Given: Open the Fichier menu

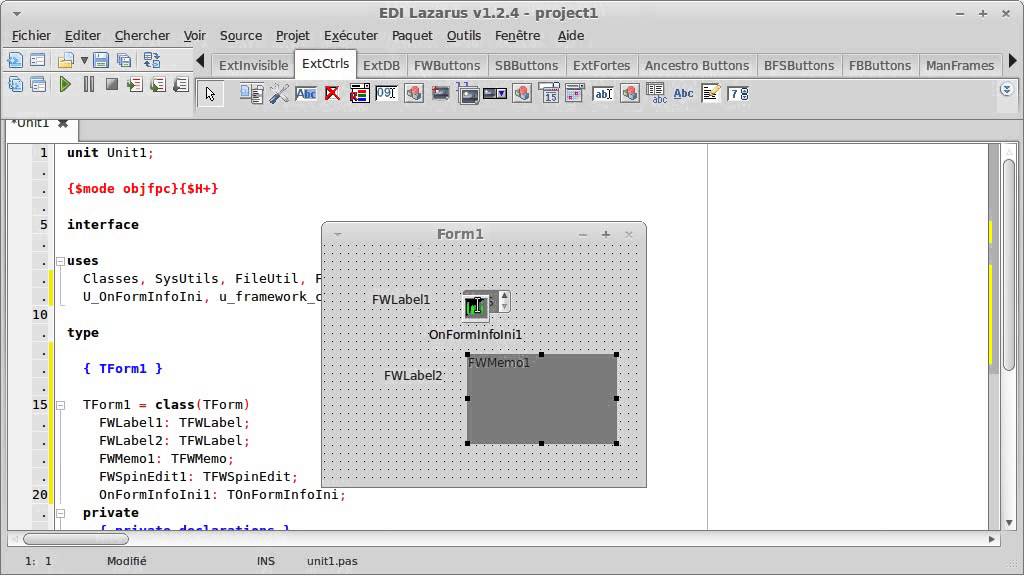Looking at the screenshot, I should point(31,36).
